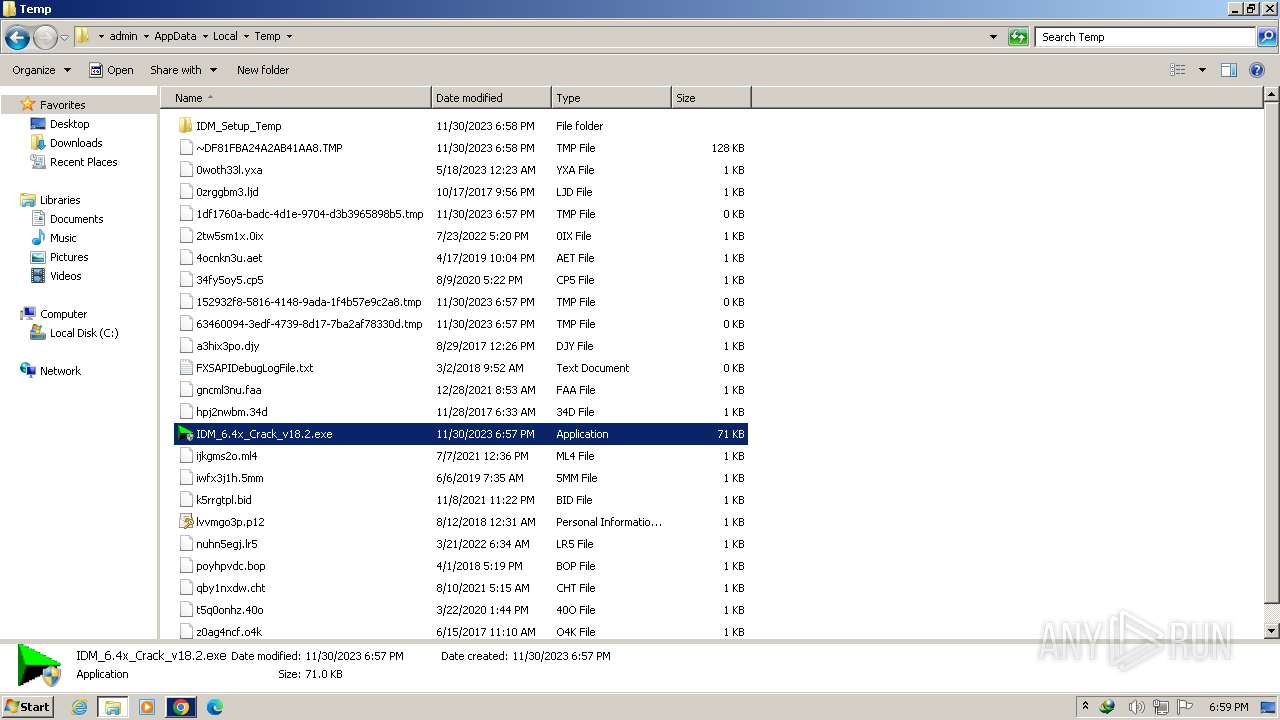Sort by the Type column header

click(611, 98)
